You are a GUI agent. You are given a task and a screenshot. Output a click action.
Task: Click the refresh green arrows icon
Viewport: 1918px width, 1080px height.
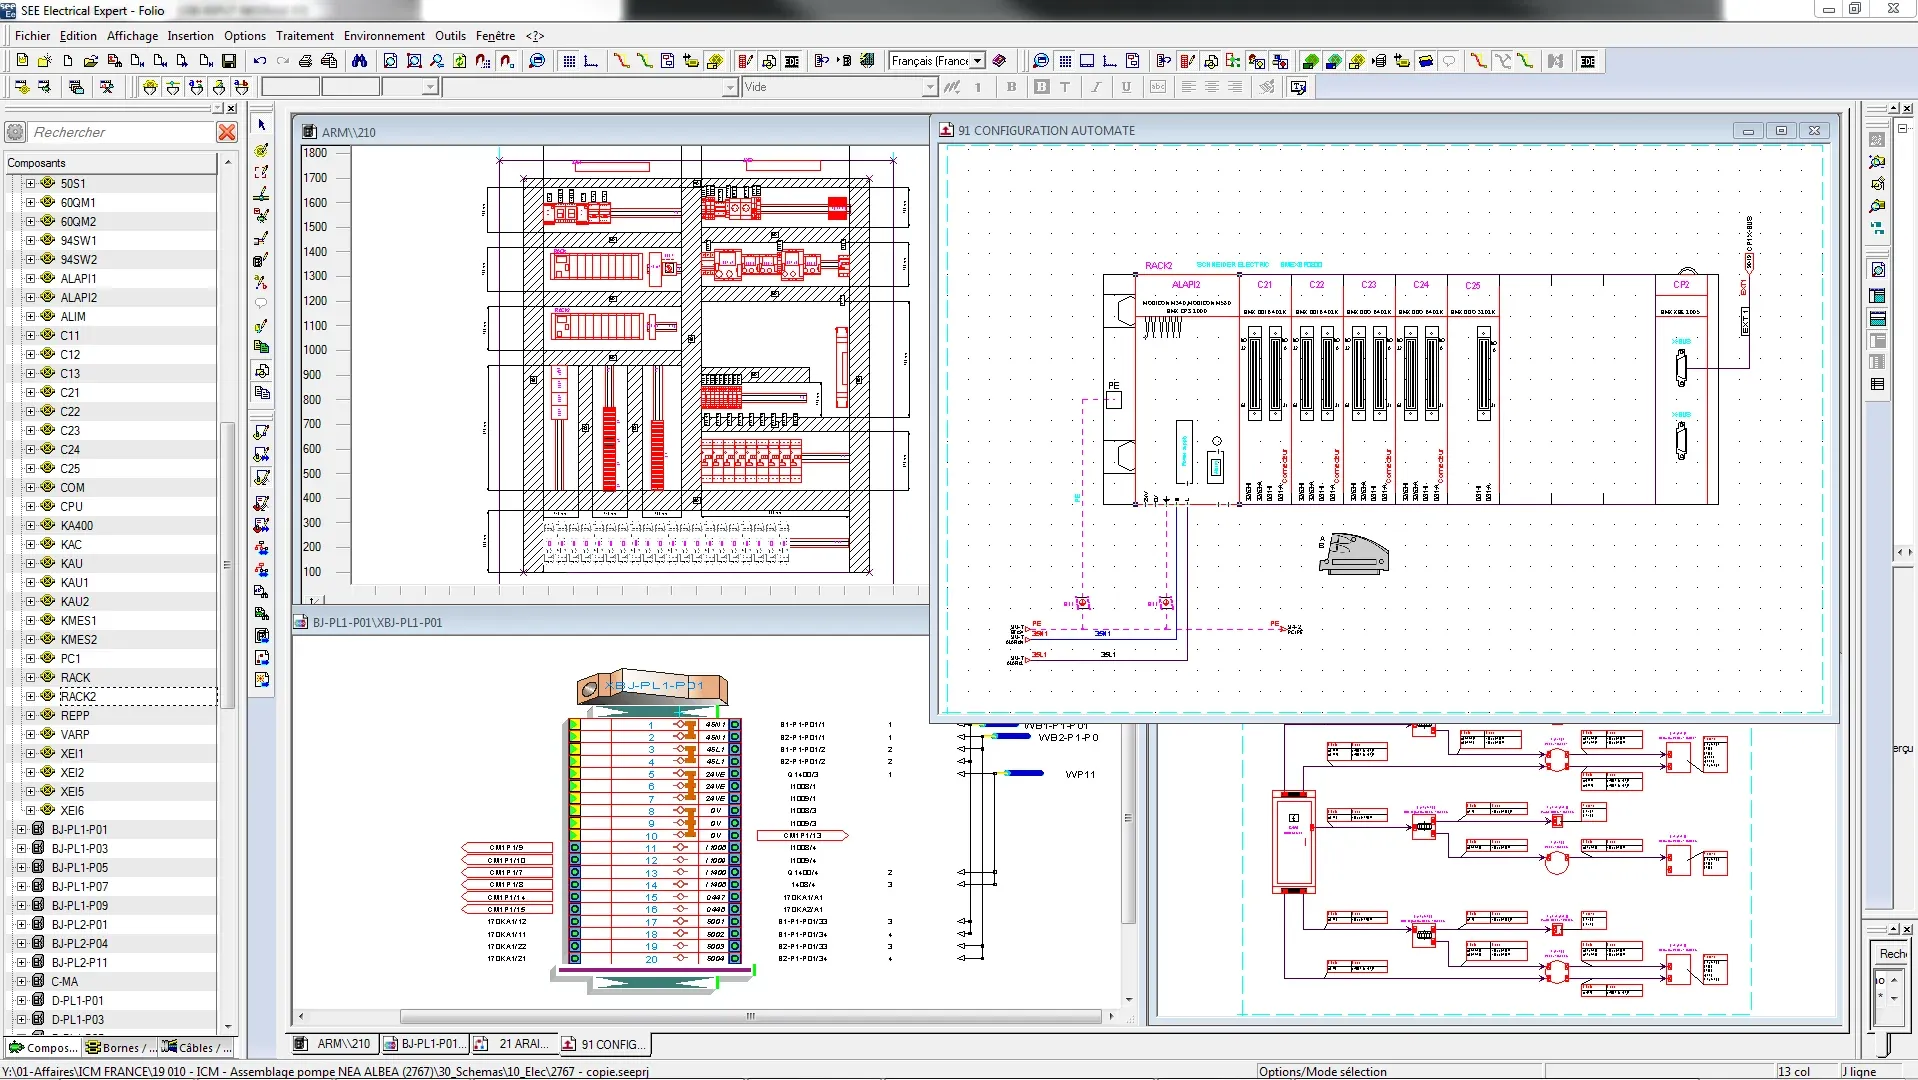click(x=459, y=61)
